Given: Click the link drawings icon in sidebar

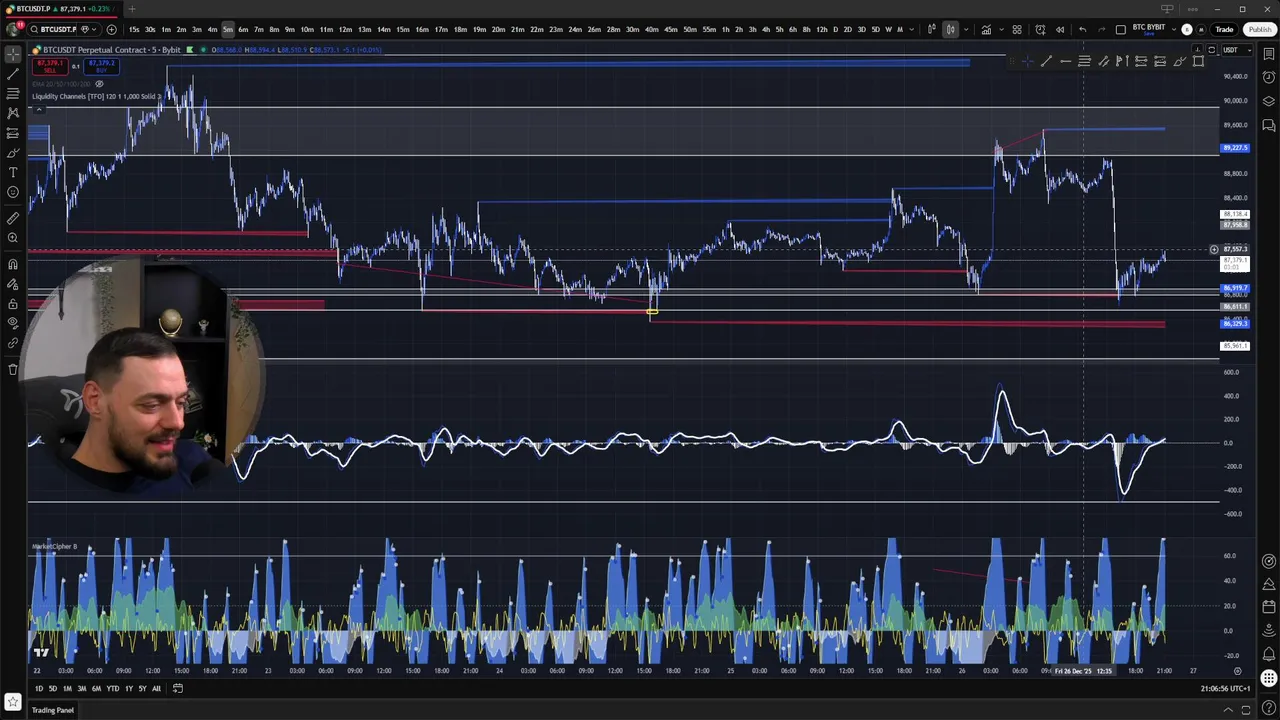Looking at the screenshot, I should coord(13,343).
